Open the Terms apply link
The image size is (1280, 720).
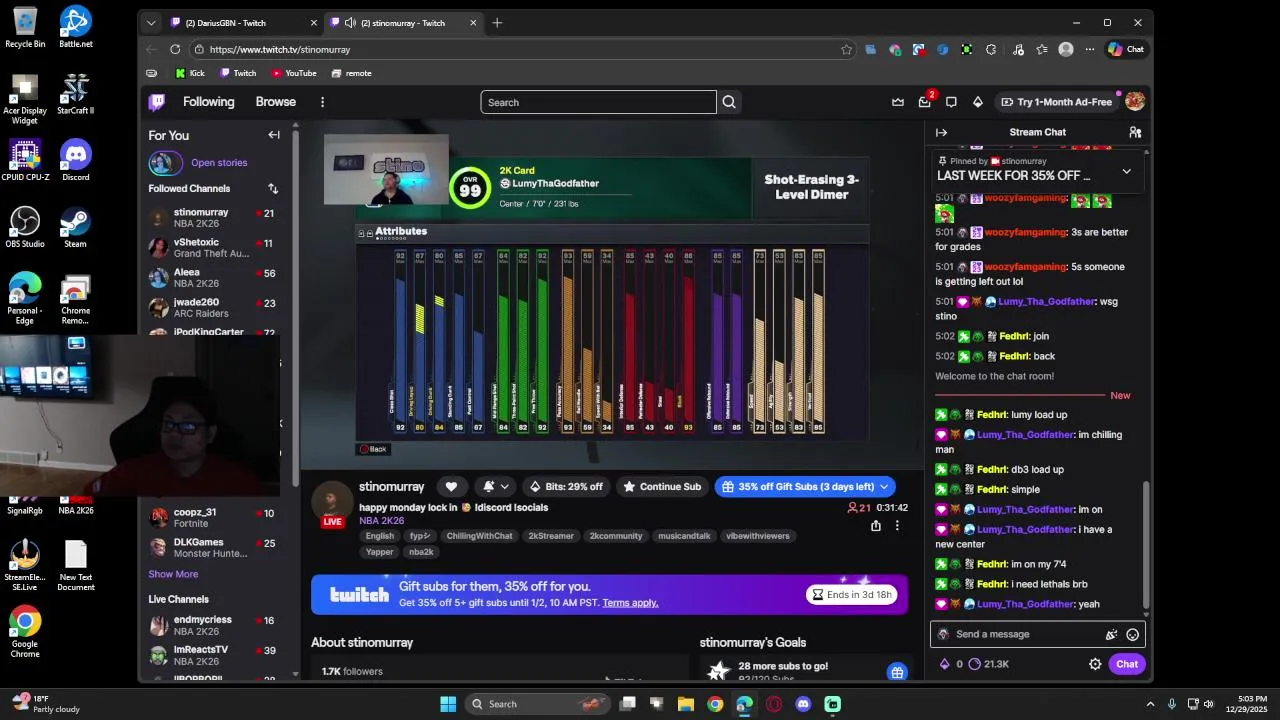(x=630, y=603)
